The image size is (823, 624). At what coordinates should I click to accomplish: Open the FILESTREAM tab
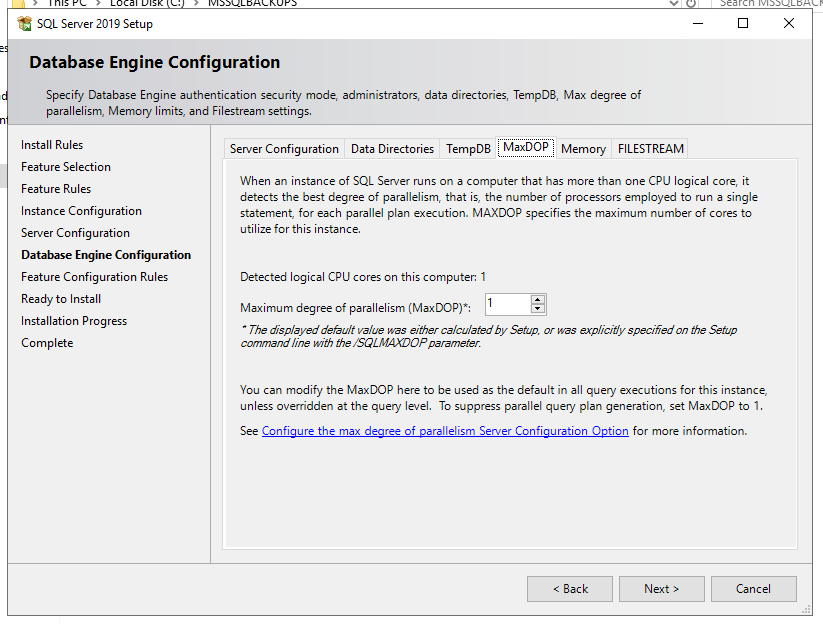tap(650, 149)
